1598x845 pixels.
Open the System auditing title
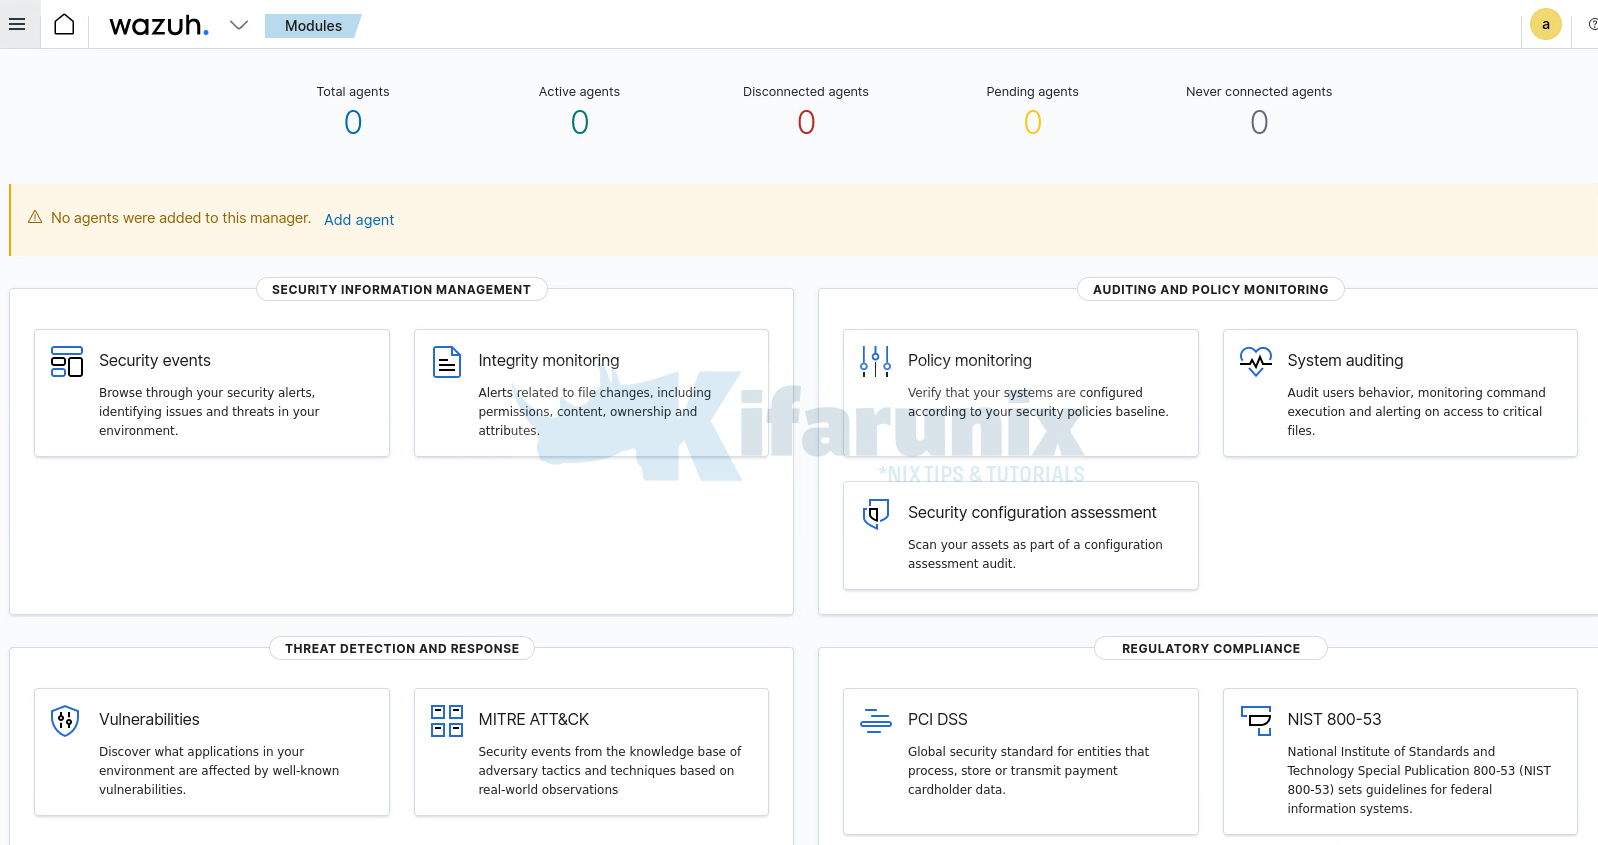pos(1345,361)
